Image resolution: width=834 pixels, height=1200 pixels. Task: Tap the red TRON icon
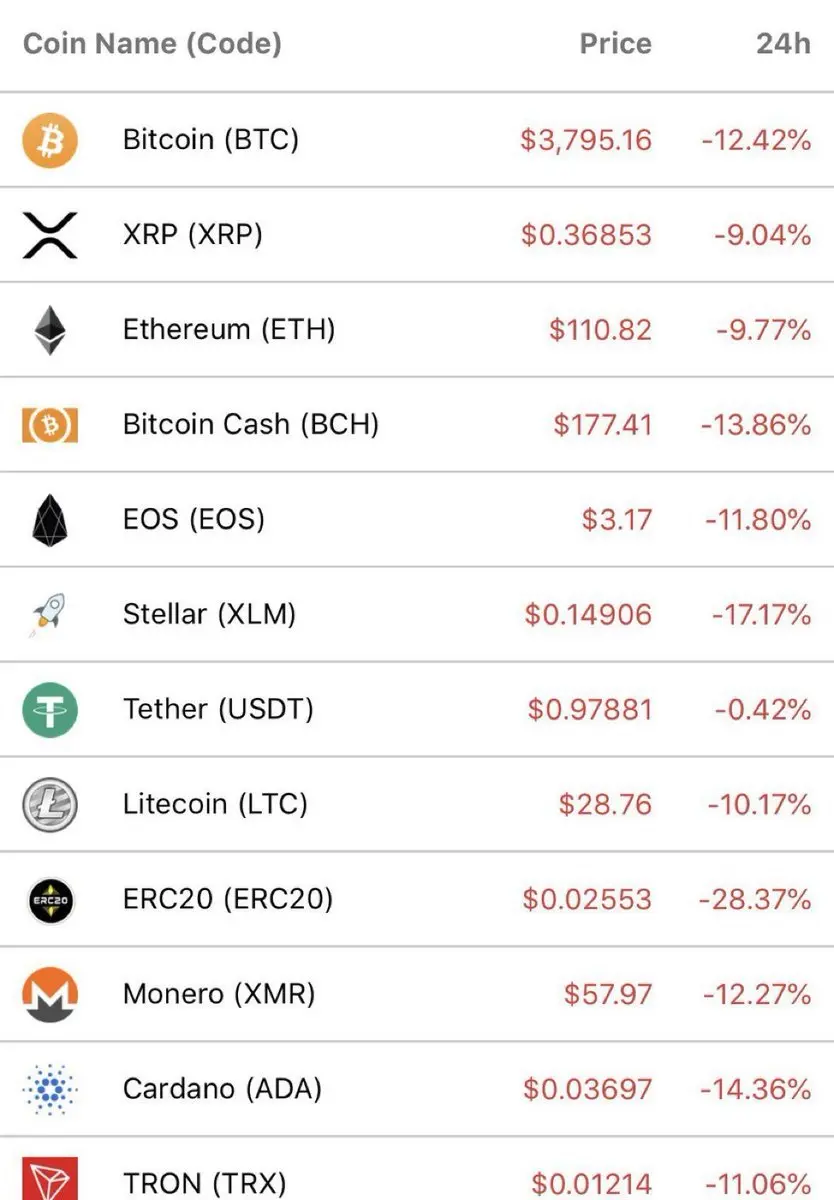[49, 1180]
